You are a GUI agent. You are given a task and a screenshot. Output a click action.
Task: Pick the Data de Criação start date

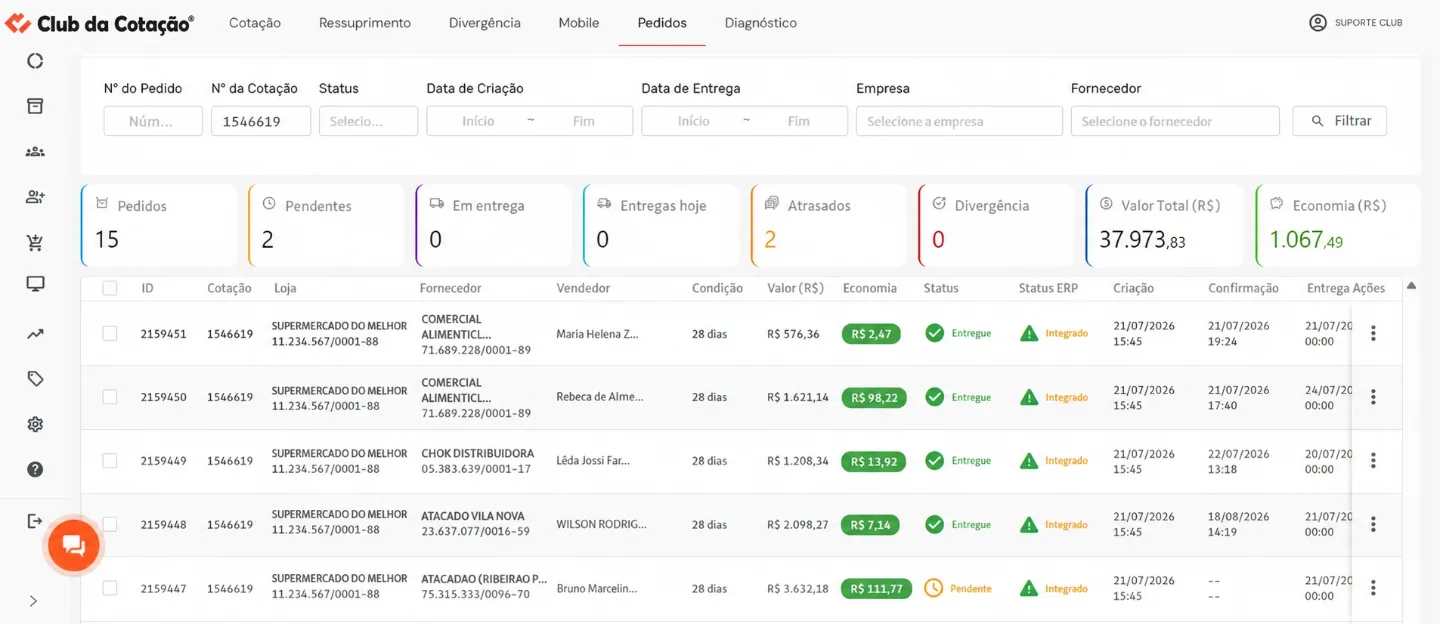[x=478, y=121]
